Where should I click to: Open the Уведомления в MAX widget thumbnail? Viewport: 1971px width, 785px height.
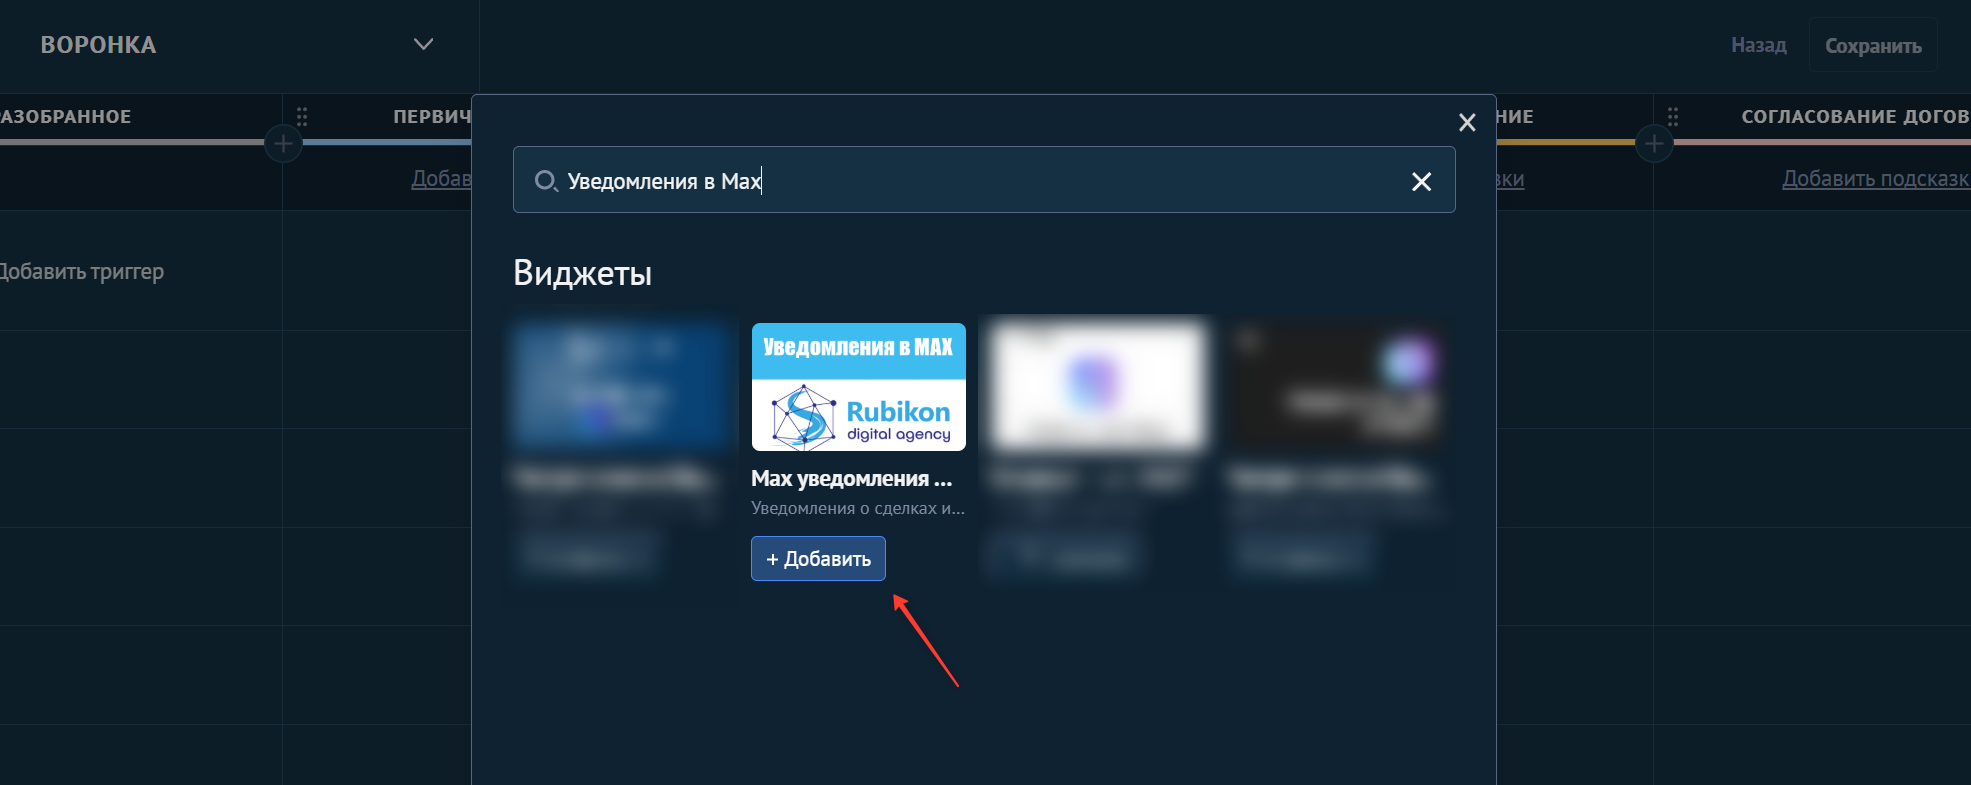click(x=859, y=386)
